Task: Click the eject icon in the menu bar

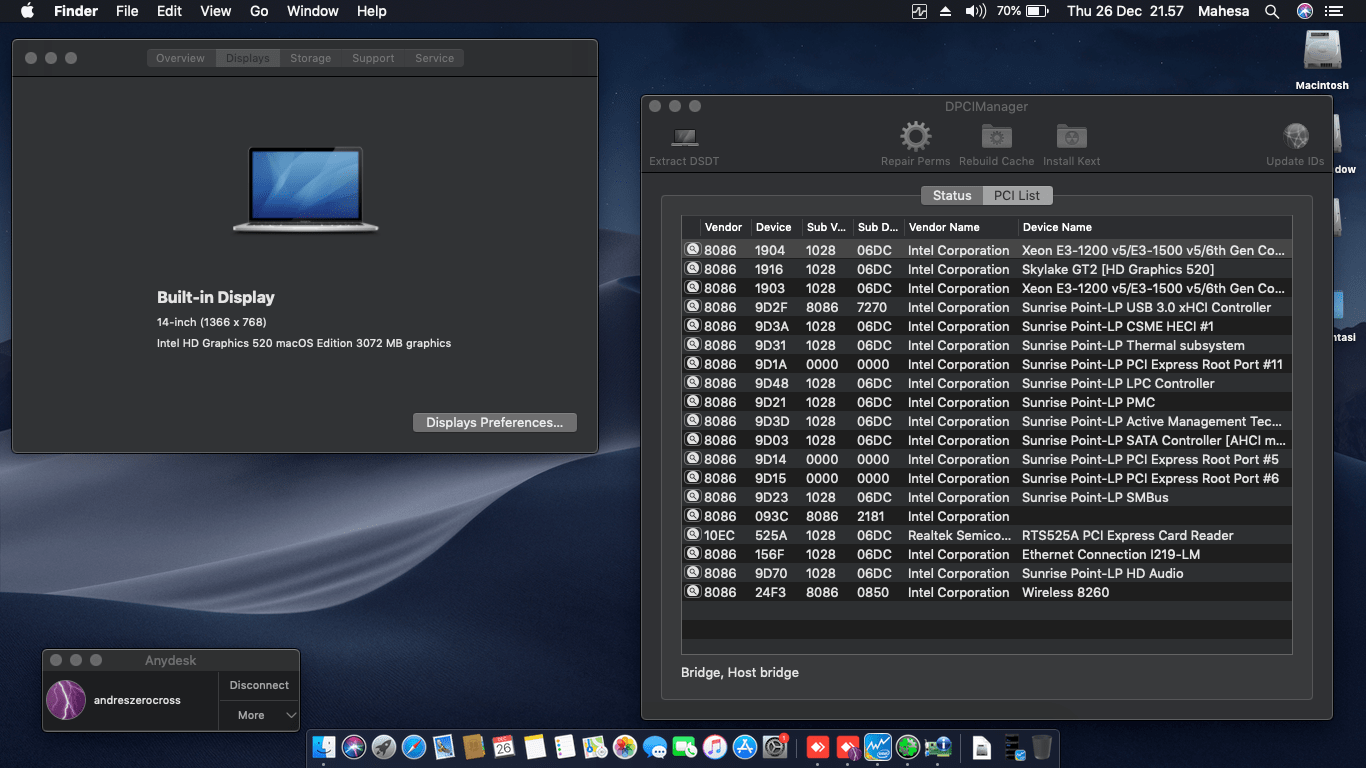Action: (x=947, y=11)
